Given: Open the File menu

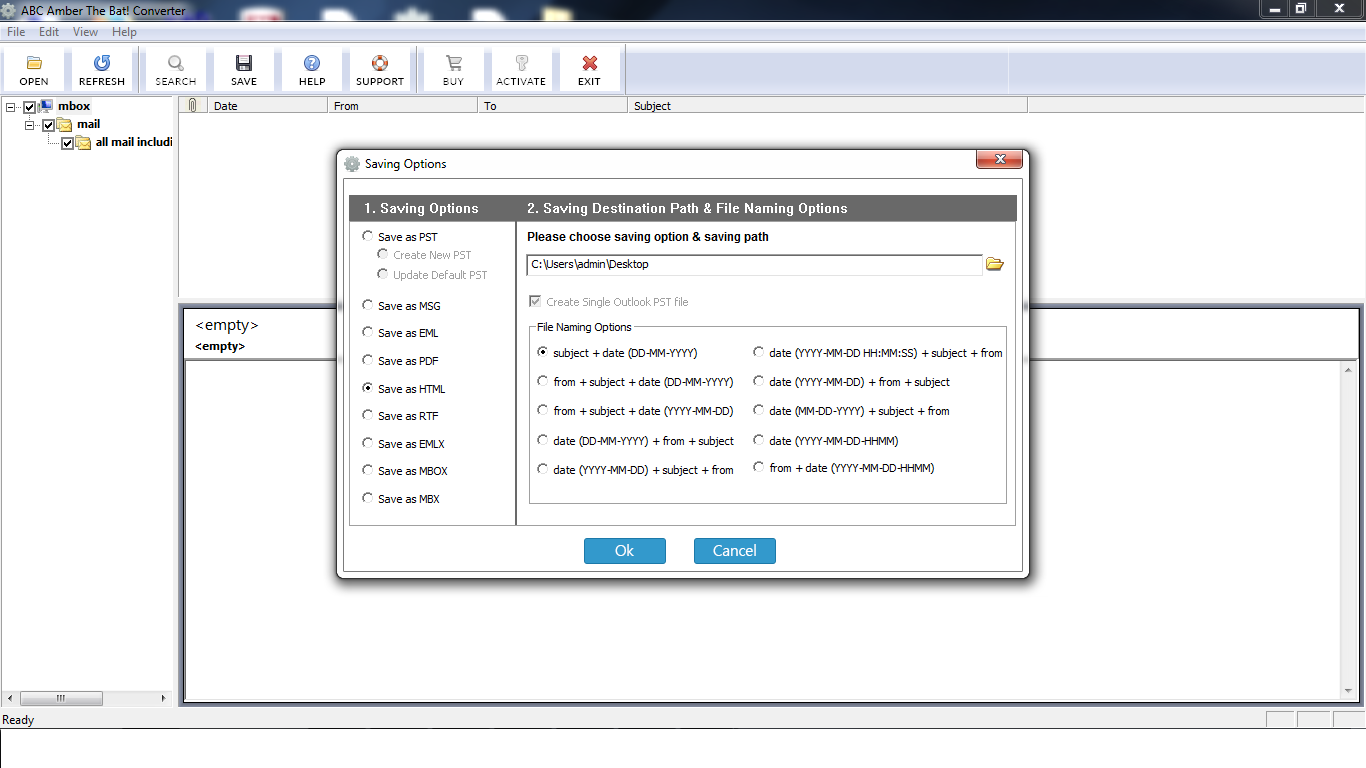Looking at the screenshot, I should click(x=16, y=32).
